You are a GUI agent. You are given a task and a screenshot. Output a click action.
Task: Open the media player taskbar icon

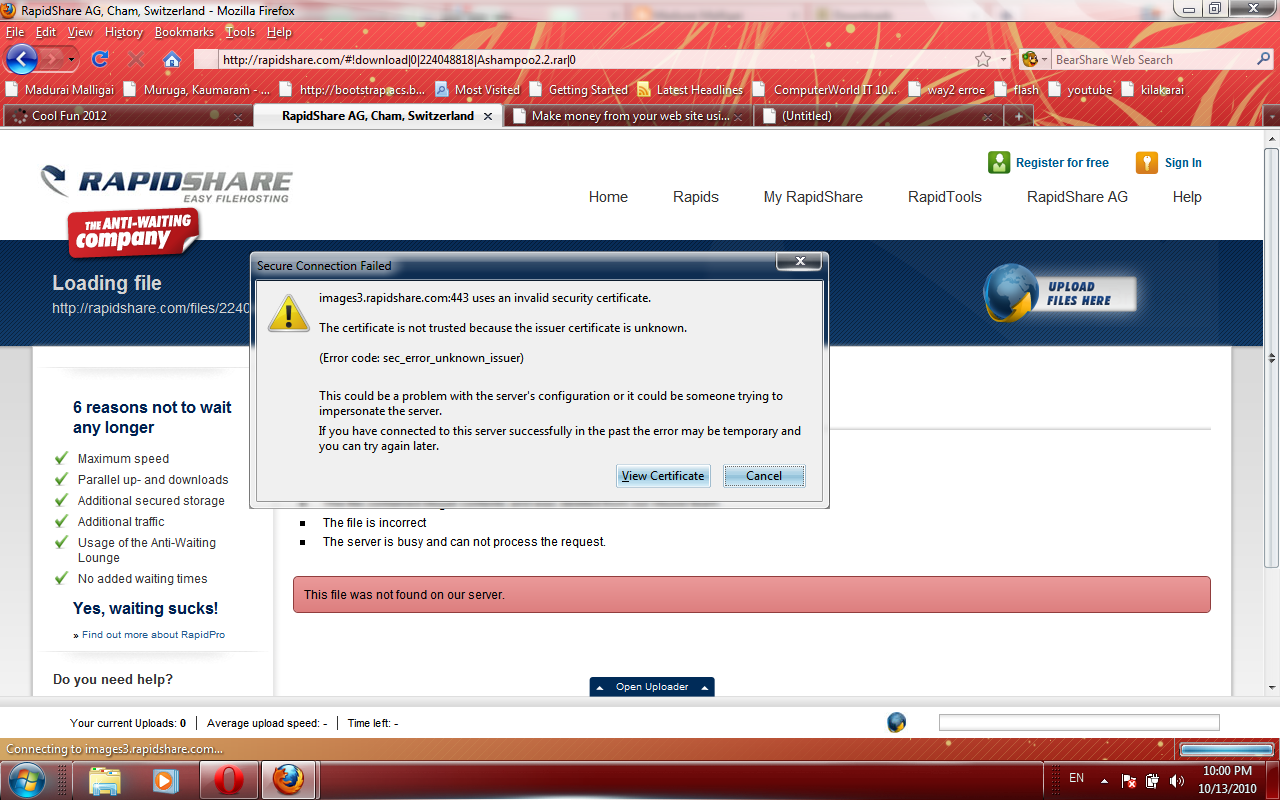point(165,780)
